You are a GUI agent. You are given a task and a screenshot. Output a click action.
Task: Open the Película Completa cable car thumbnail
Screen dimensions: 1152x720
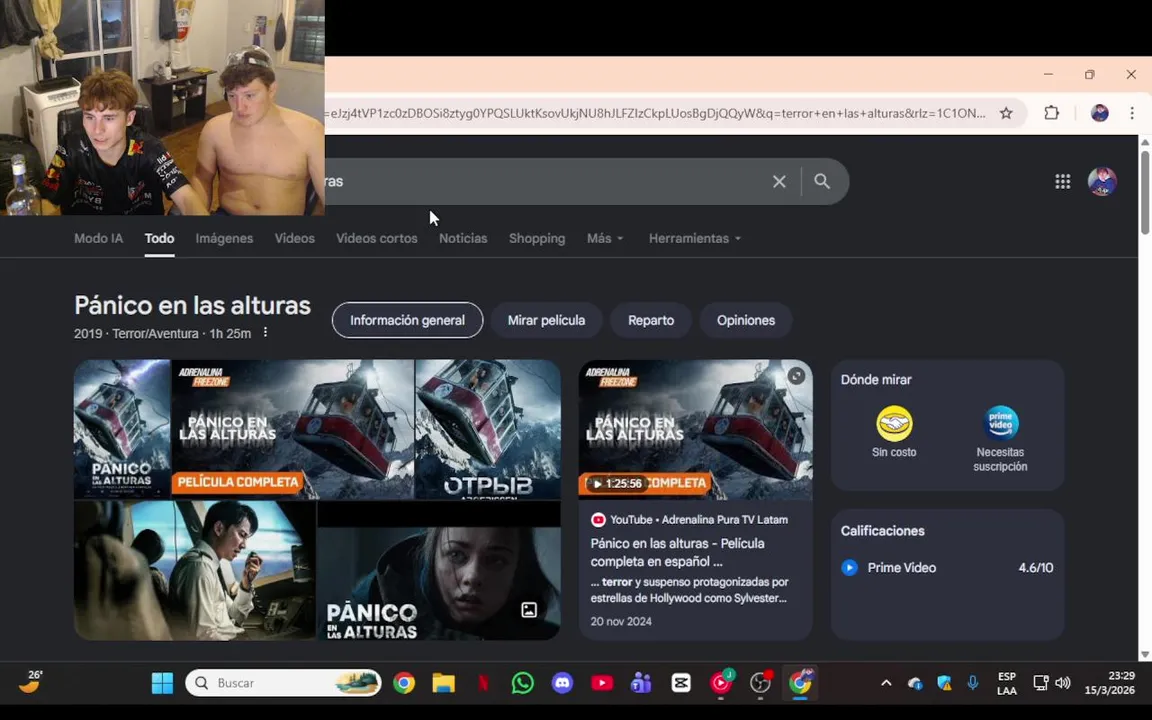click(292, 429)
